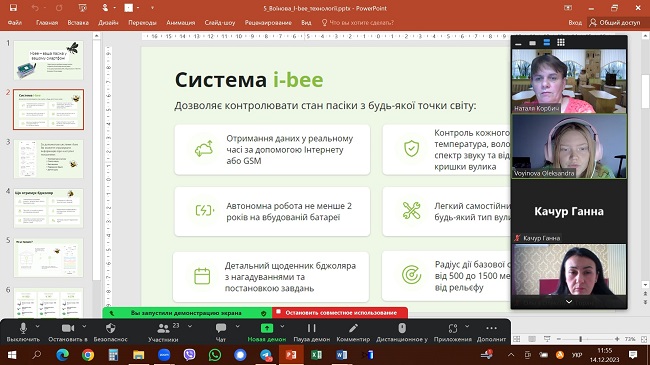Open the Участники participants panel
Screen dimensions: 650x365
[x=163, y=333]
